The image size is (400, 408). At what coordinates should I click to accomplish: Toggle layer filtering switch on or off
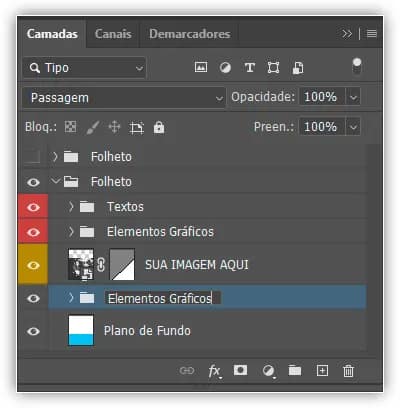(x=357, y=67)
